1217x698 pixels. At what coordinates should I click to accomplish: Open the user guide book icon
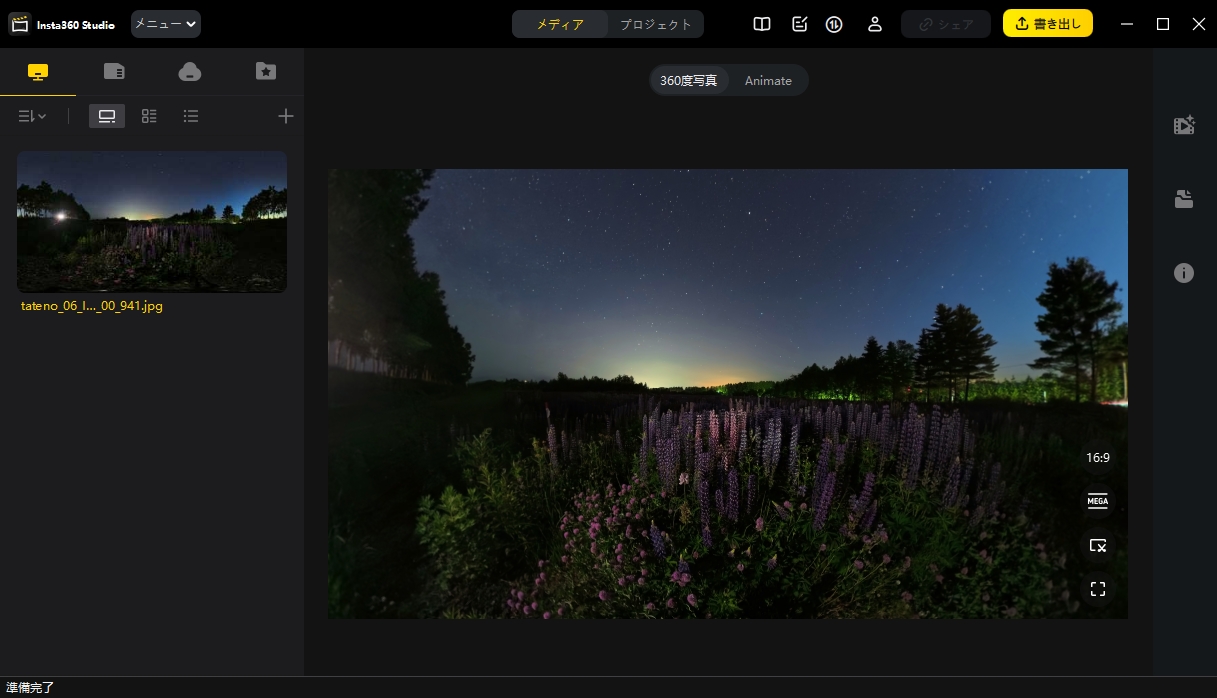tap(762, 23)
